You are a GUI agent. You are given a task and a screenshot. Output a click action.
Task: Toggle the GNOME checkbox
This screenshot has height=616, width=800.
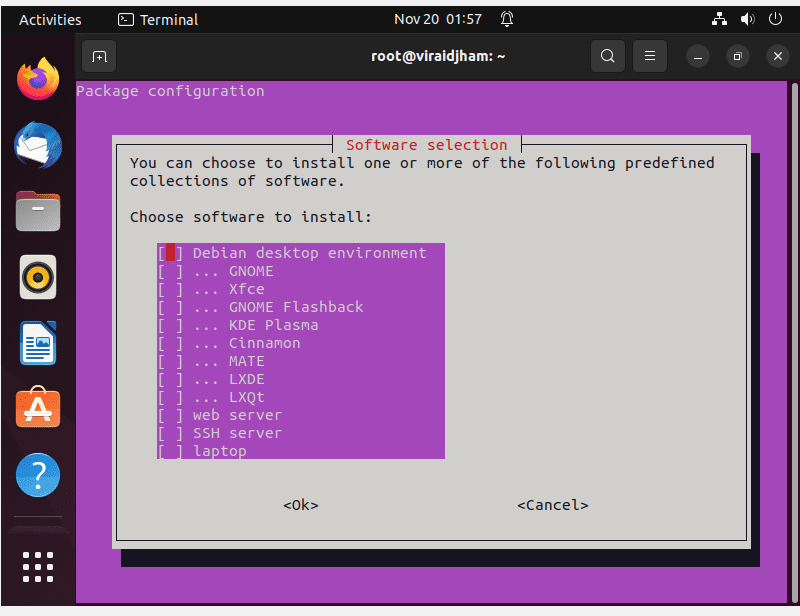coord(170,271)
